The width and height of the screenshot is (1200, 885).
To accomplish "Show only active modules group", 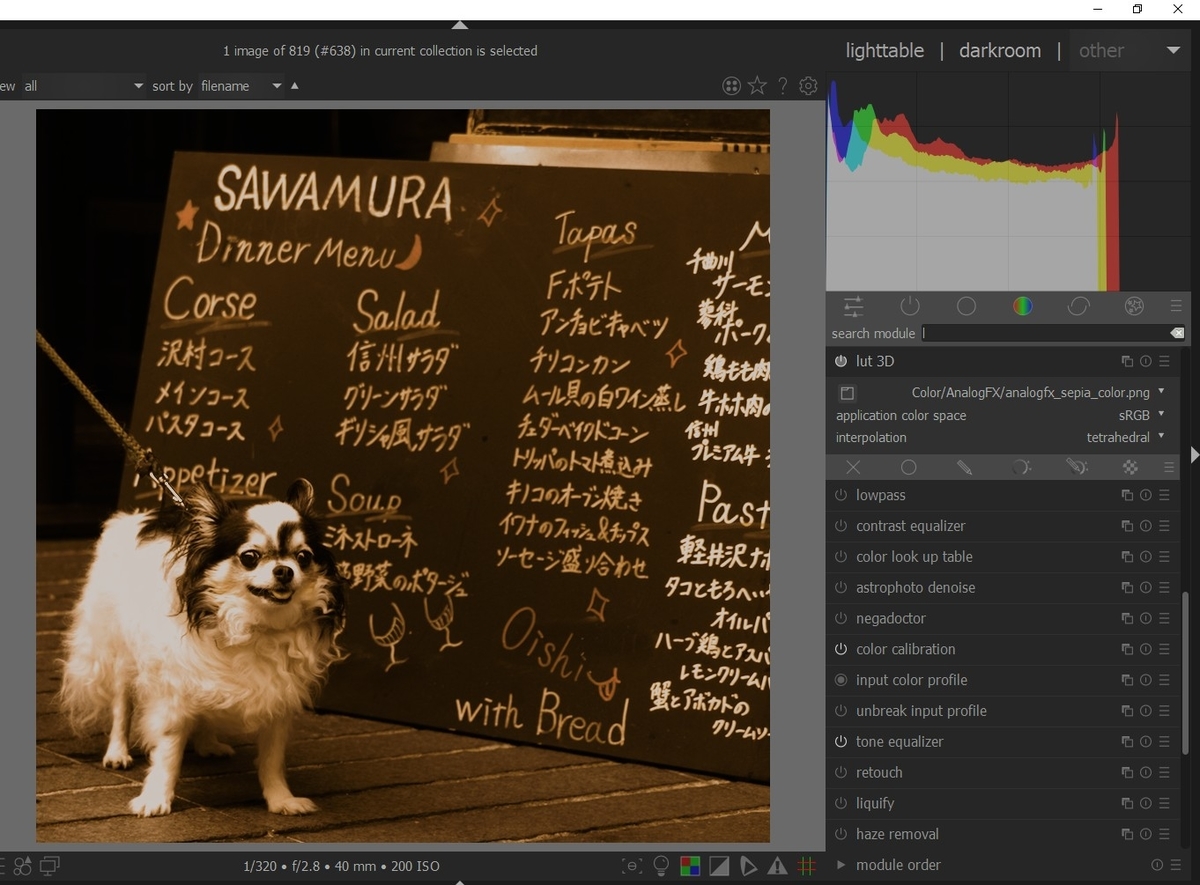I will pyautogui.click(x=909, y=307).
